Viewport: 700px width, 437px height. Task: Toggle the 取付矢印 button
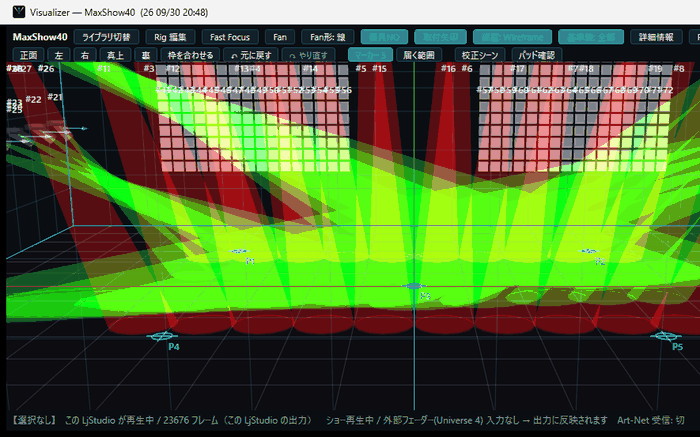[x=441, y=37]
